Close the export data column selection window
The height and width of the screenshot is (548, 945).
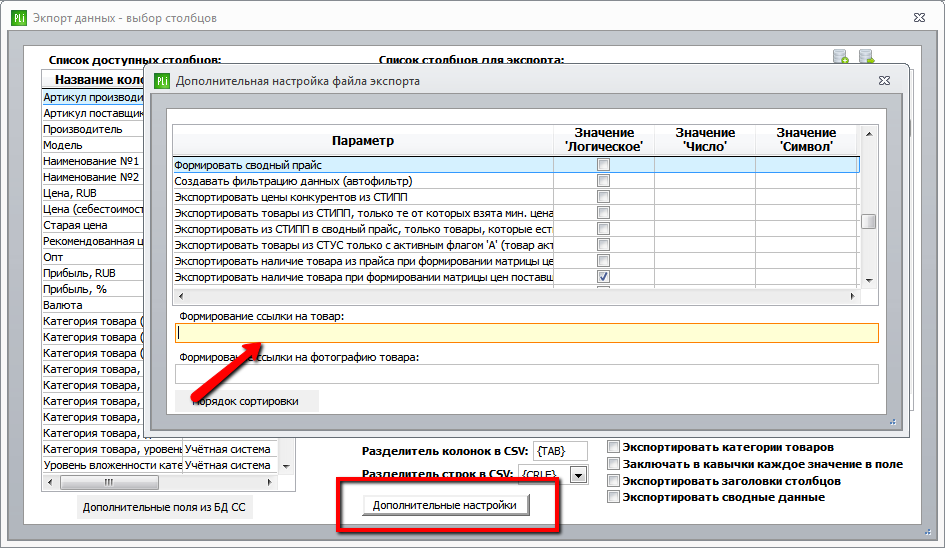tap(919, 17)
